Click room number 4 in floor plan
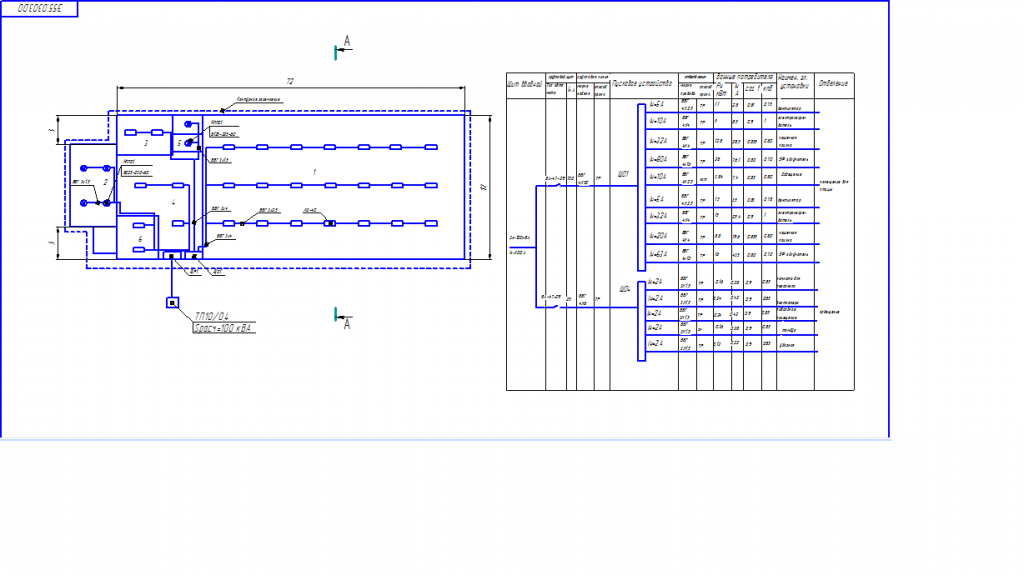The image size is (1024, 575). [174, 202]
